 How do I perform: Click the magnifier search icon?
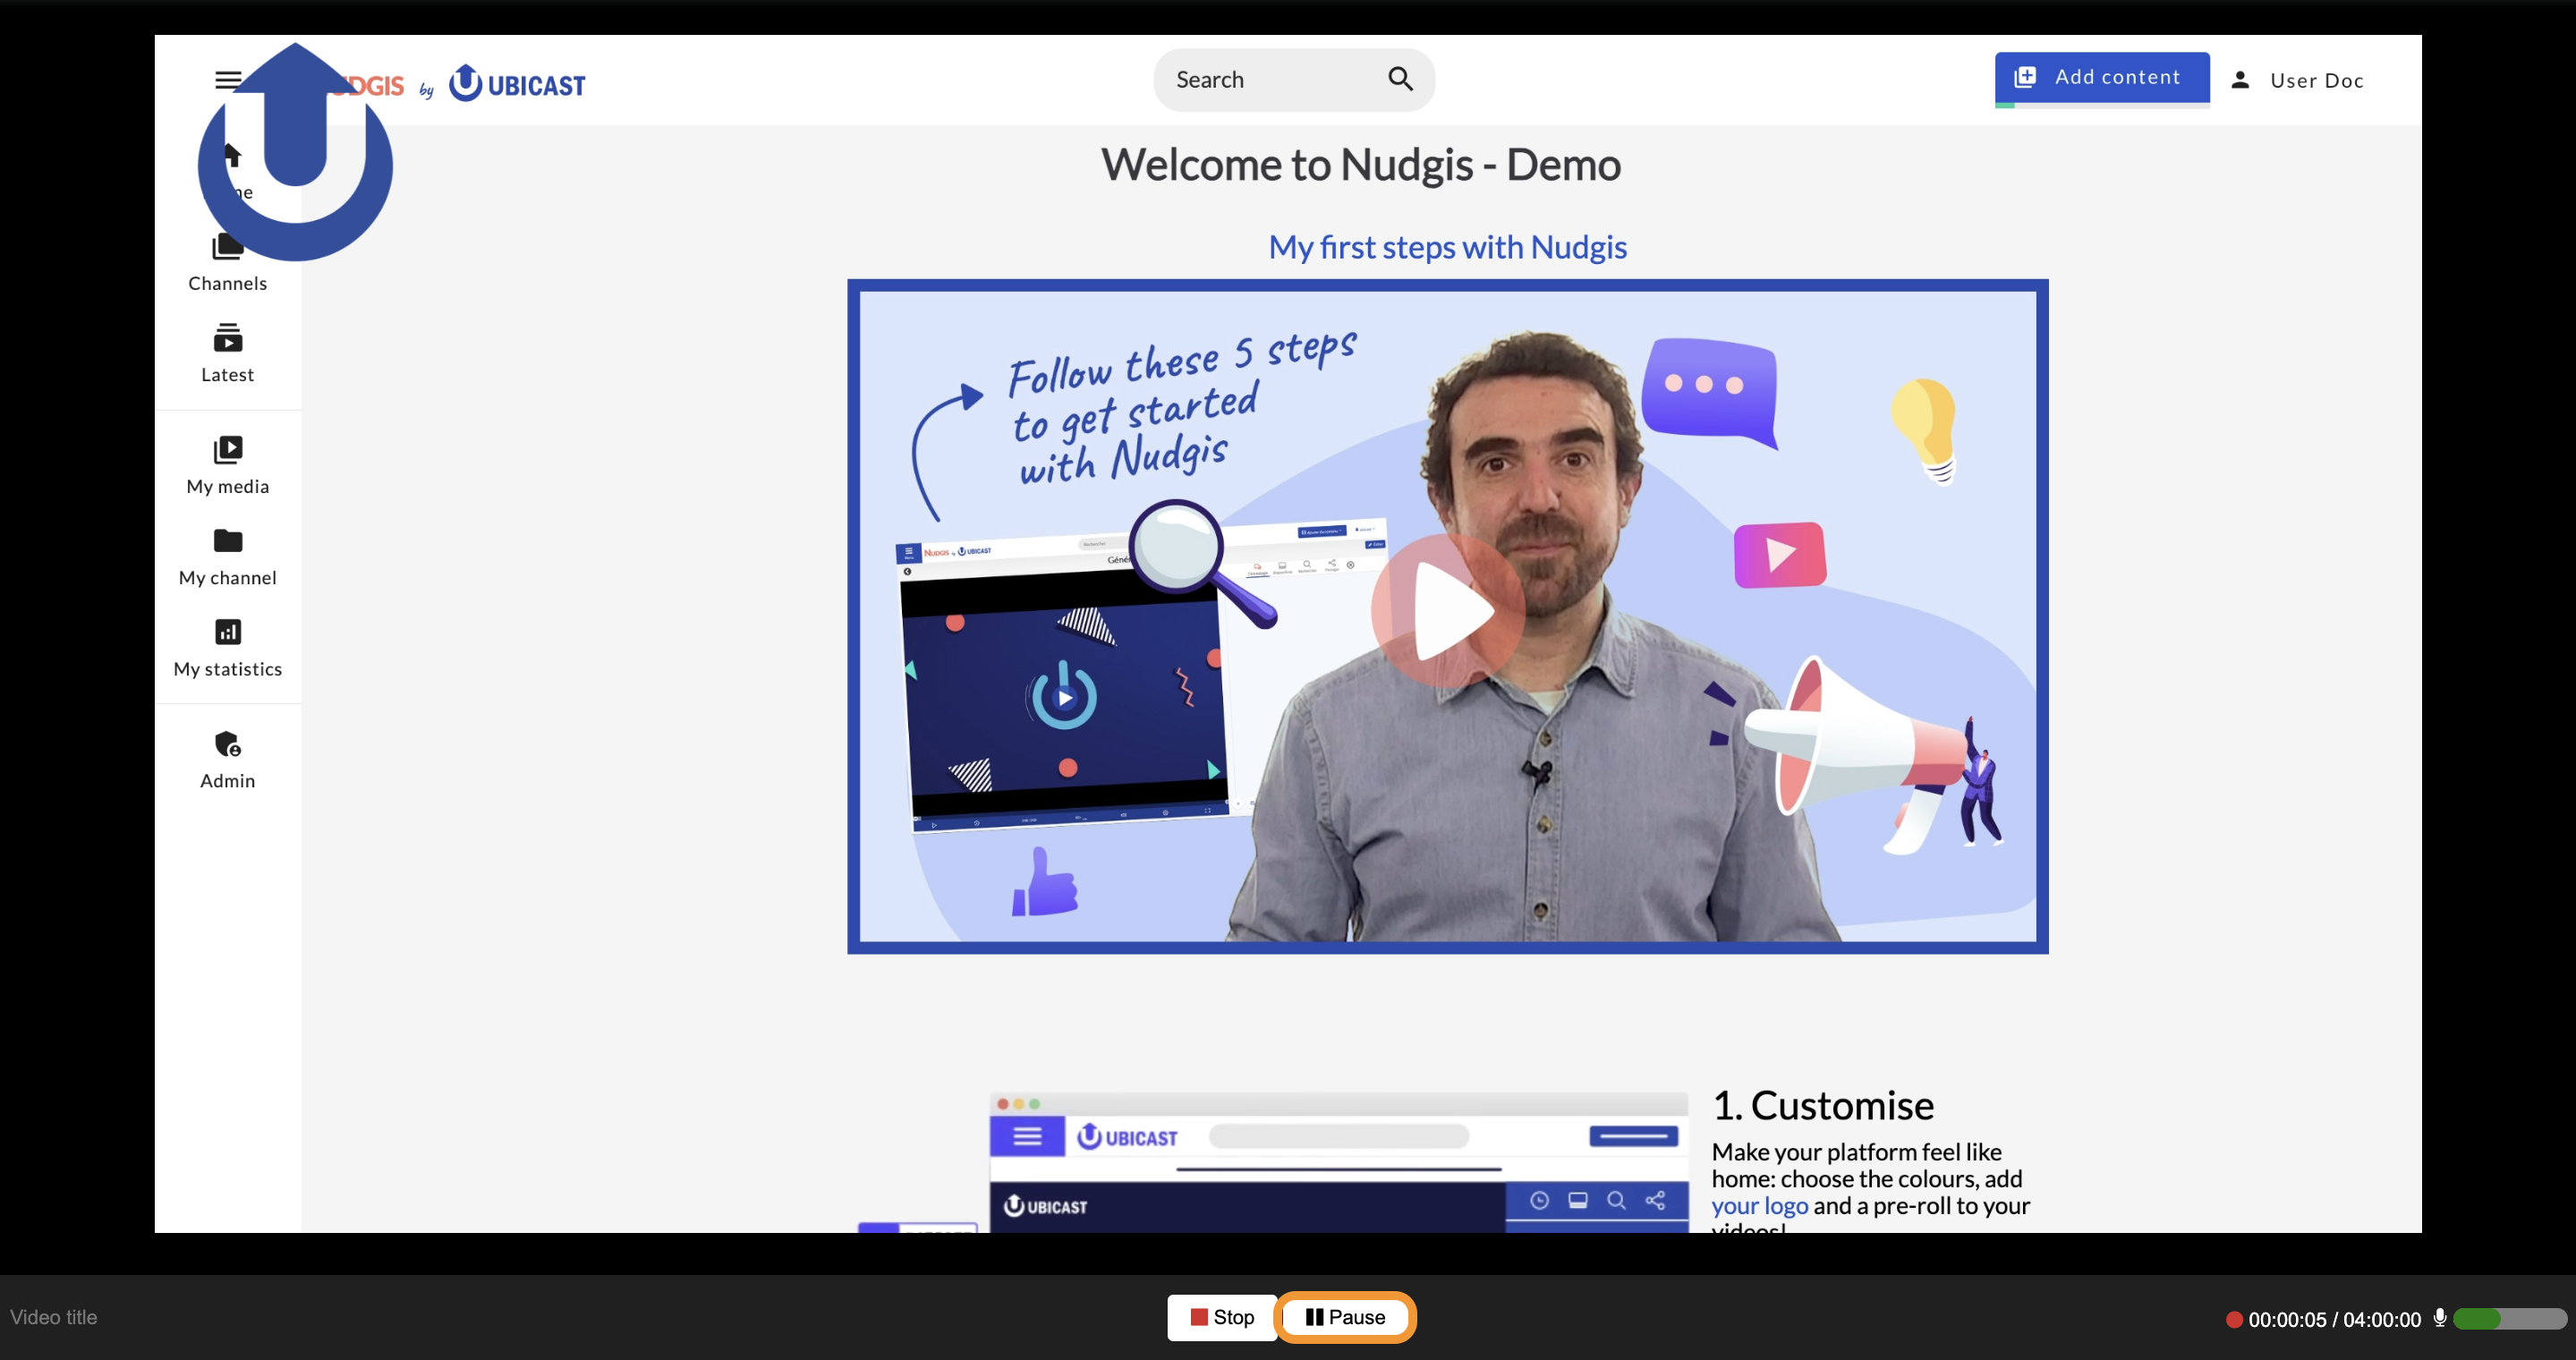tap(1400, 79)
